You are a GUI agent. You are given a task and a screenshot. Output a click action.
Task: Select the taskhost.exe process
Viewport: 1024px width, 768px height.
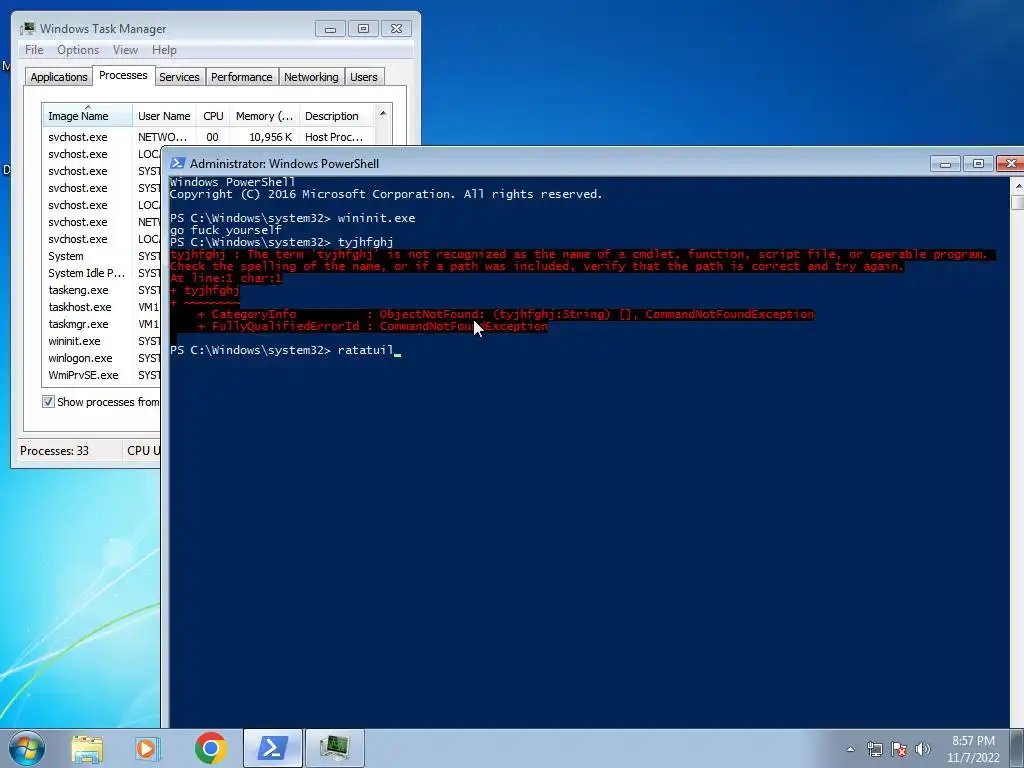coord(102,307)
